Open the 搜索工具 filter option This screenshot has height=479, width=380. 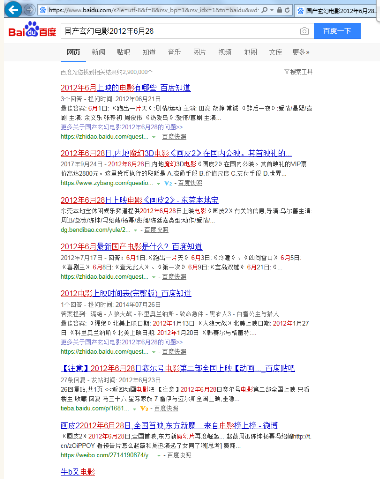click(x=298, y=72)
